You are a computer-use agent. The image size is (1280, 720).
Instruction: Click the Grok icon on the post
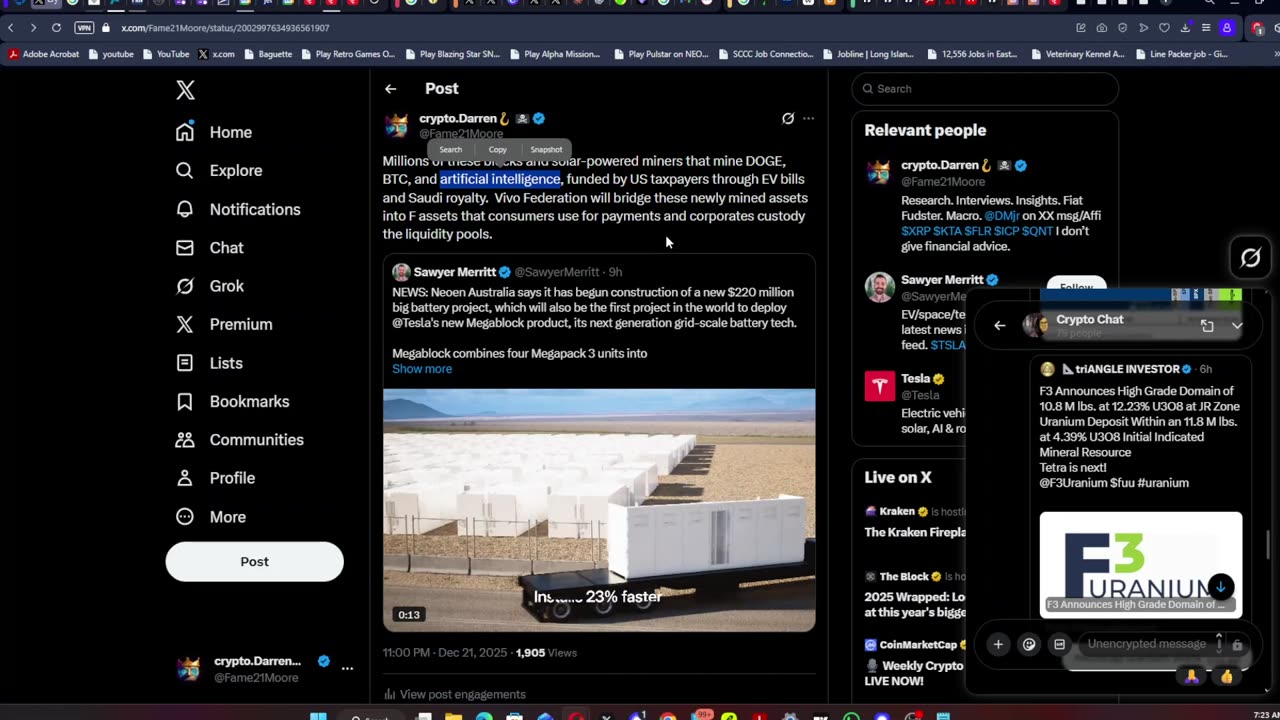[x=788, y=118]
